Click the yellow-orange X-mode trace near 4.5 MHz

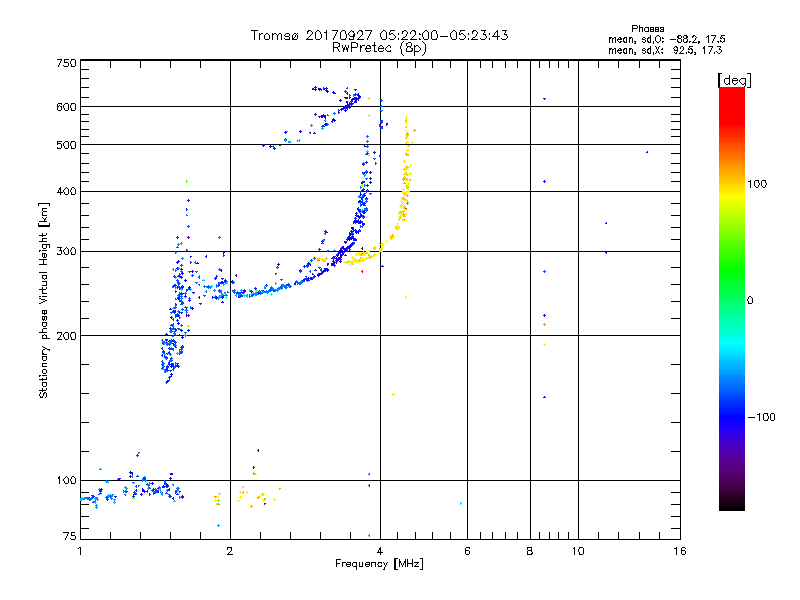coord(405,189)
